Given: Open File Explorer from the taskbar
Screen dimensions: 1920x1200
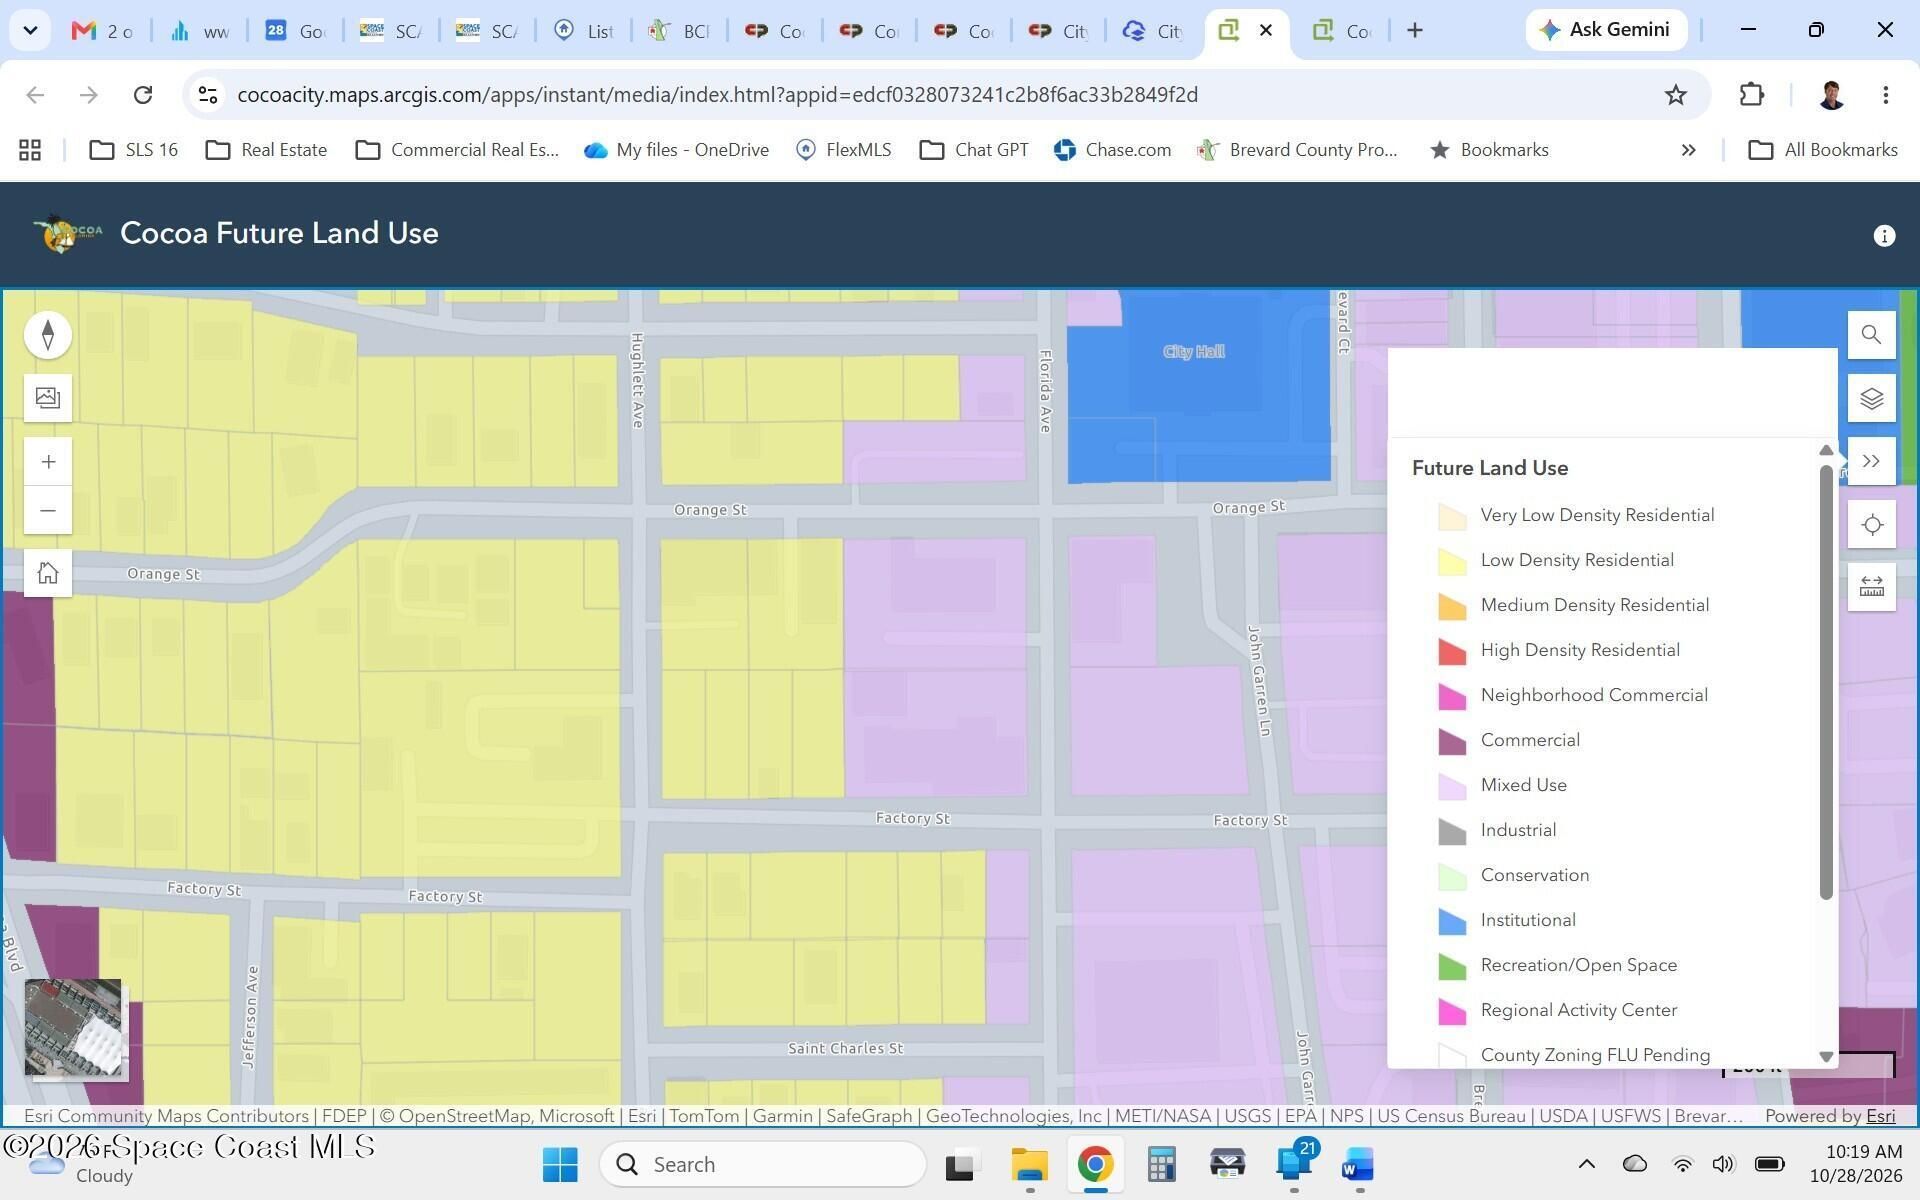Looking at the screenshot, I should coord(1029,1165).
